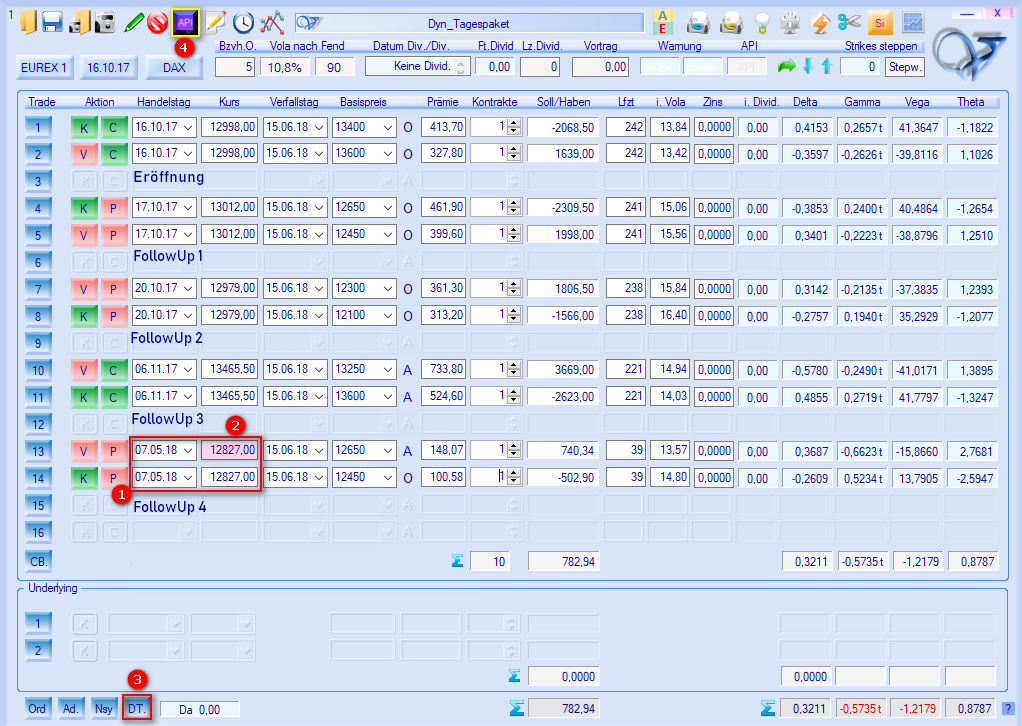Open Handelstag date dropdown in row 13
This screenshot has height=726, width=1022.
tap(189, 451)
